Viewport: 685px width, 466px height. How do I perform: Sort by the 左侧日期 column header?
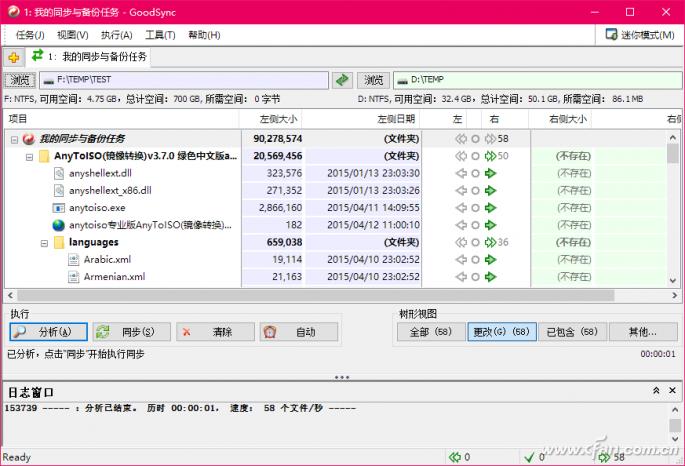pos(361,119)
